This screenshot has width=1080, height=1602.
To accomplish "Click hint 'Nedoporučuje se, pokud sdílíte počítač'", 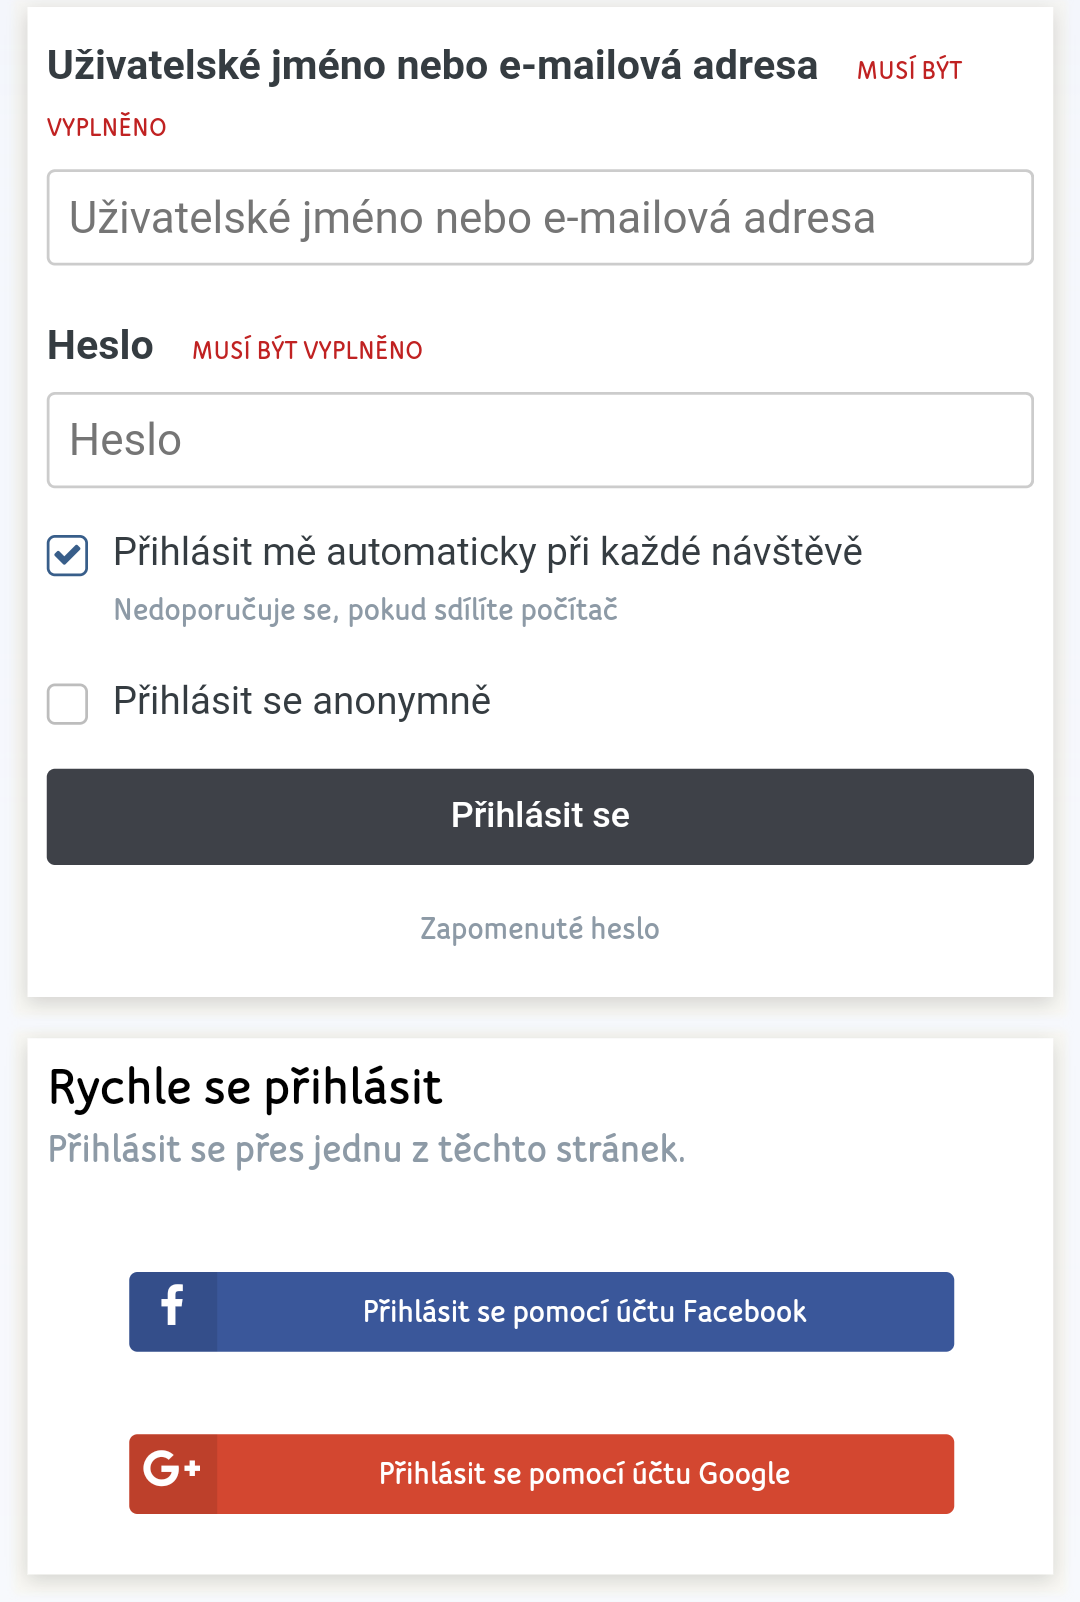I will (365, 610).
